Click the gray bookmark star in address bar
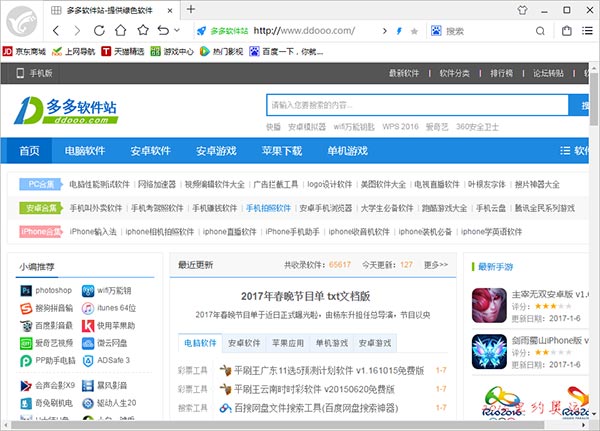 (414, 31)
